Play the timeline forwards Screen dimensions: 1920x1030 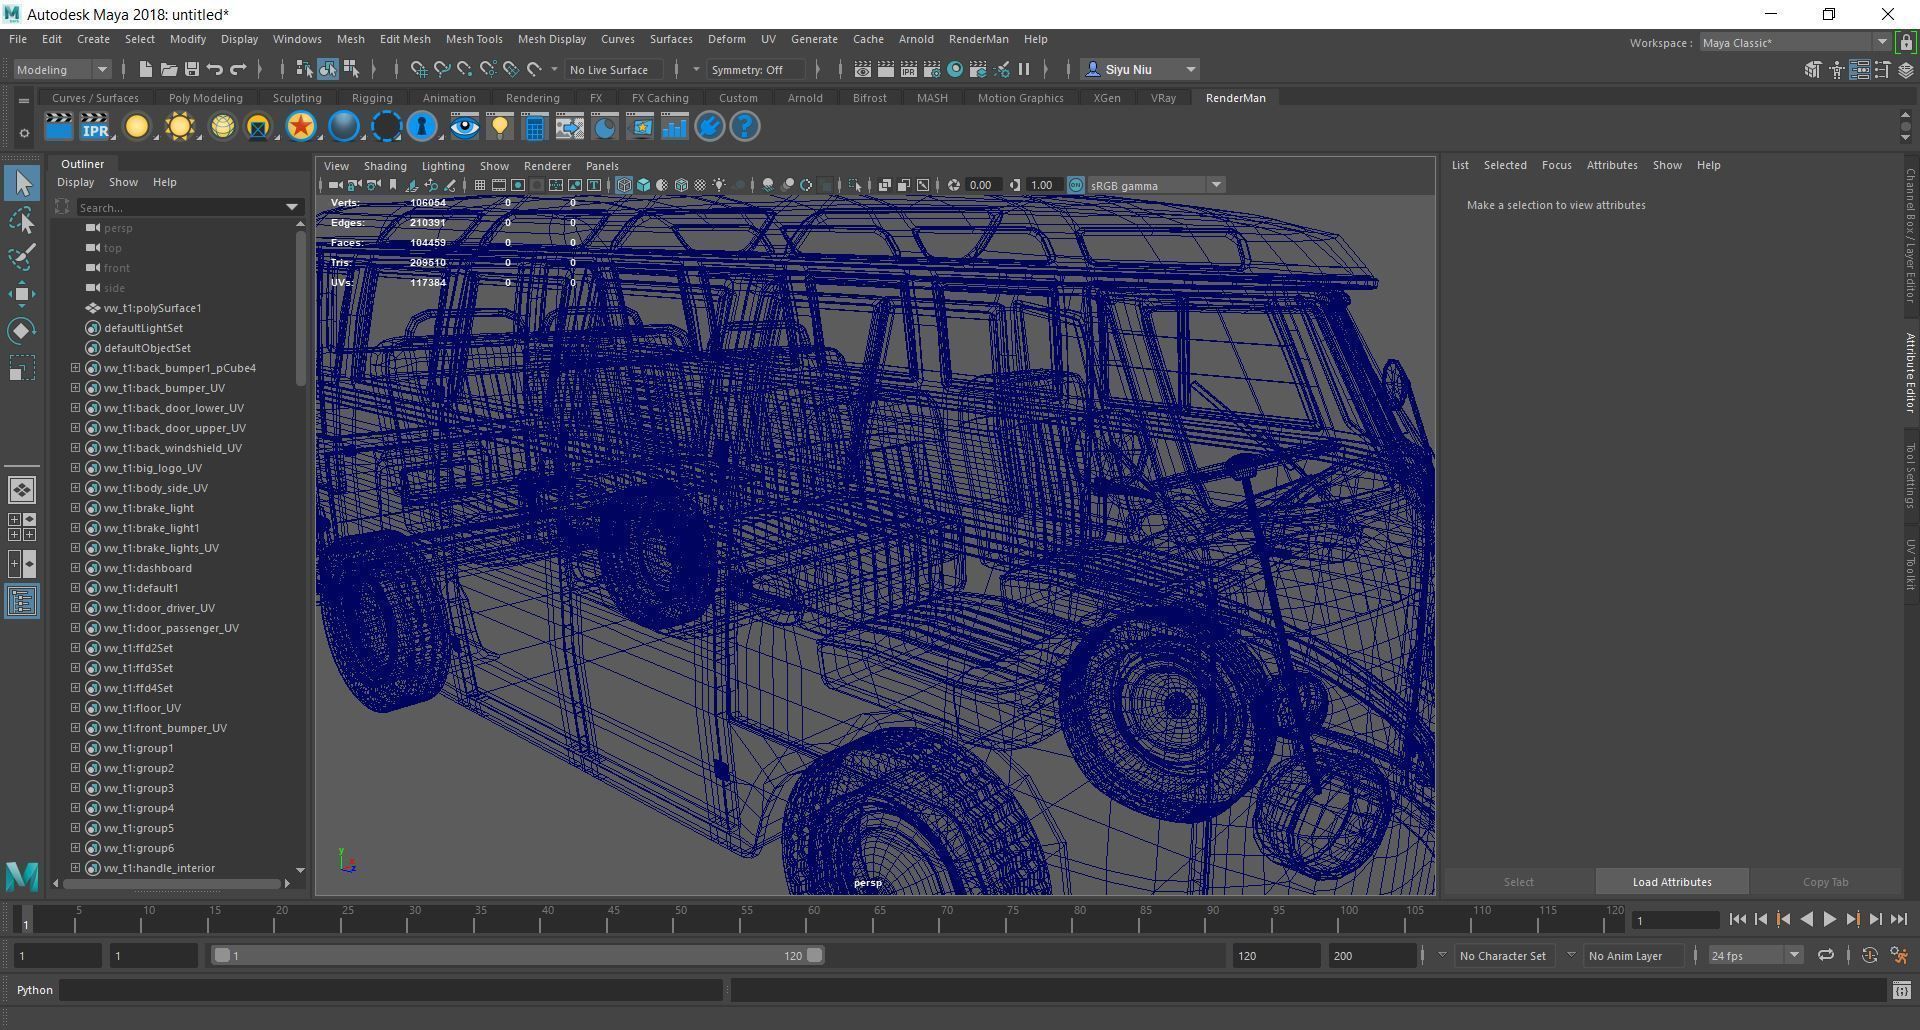pyautogui.click(x=1829, y=920)
